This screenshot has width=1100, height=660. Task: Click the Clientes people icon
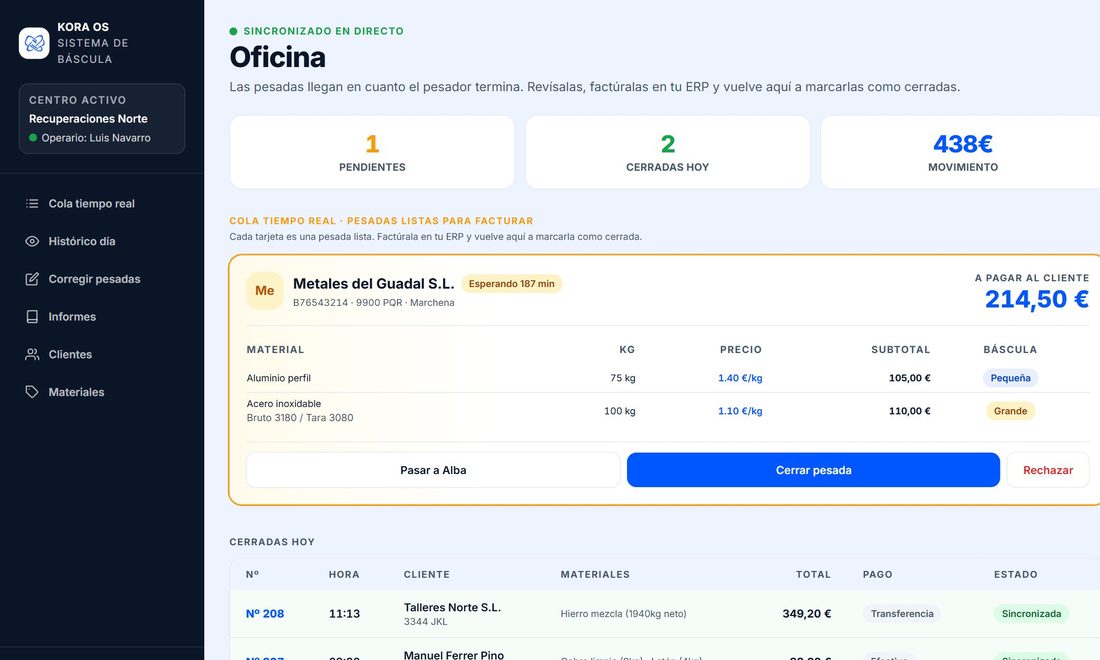coord(32,354)
